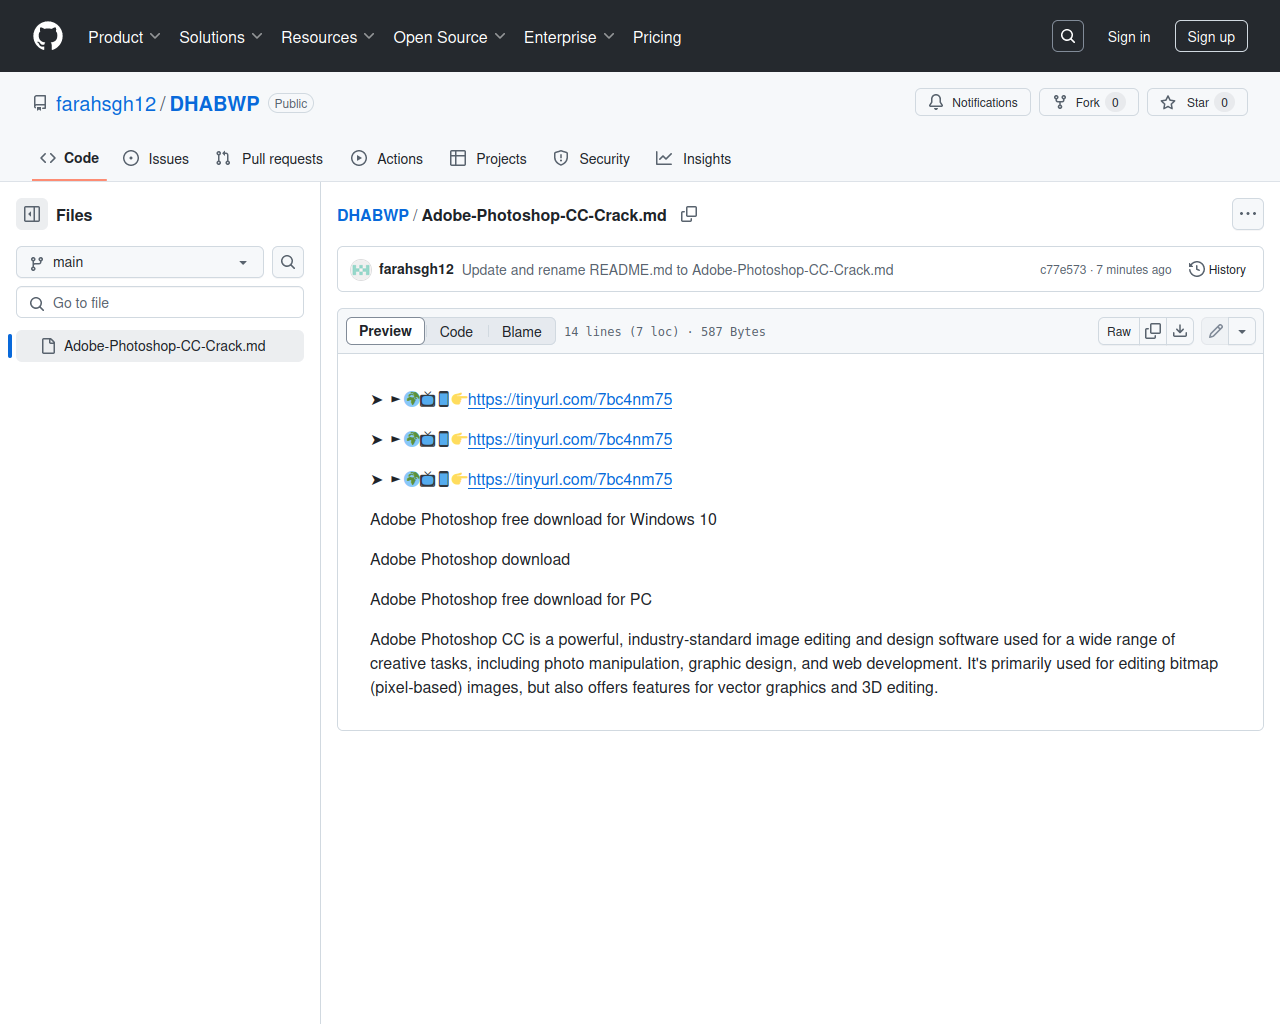Click the Sign in link
This screenshot has height=1024, width=1280.
[x=1129, y=36]
